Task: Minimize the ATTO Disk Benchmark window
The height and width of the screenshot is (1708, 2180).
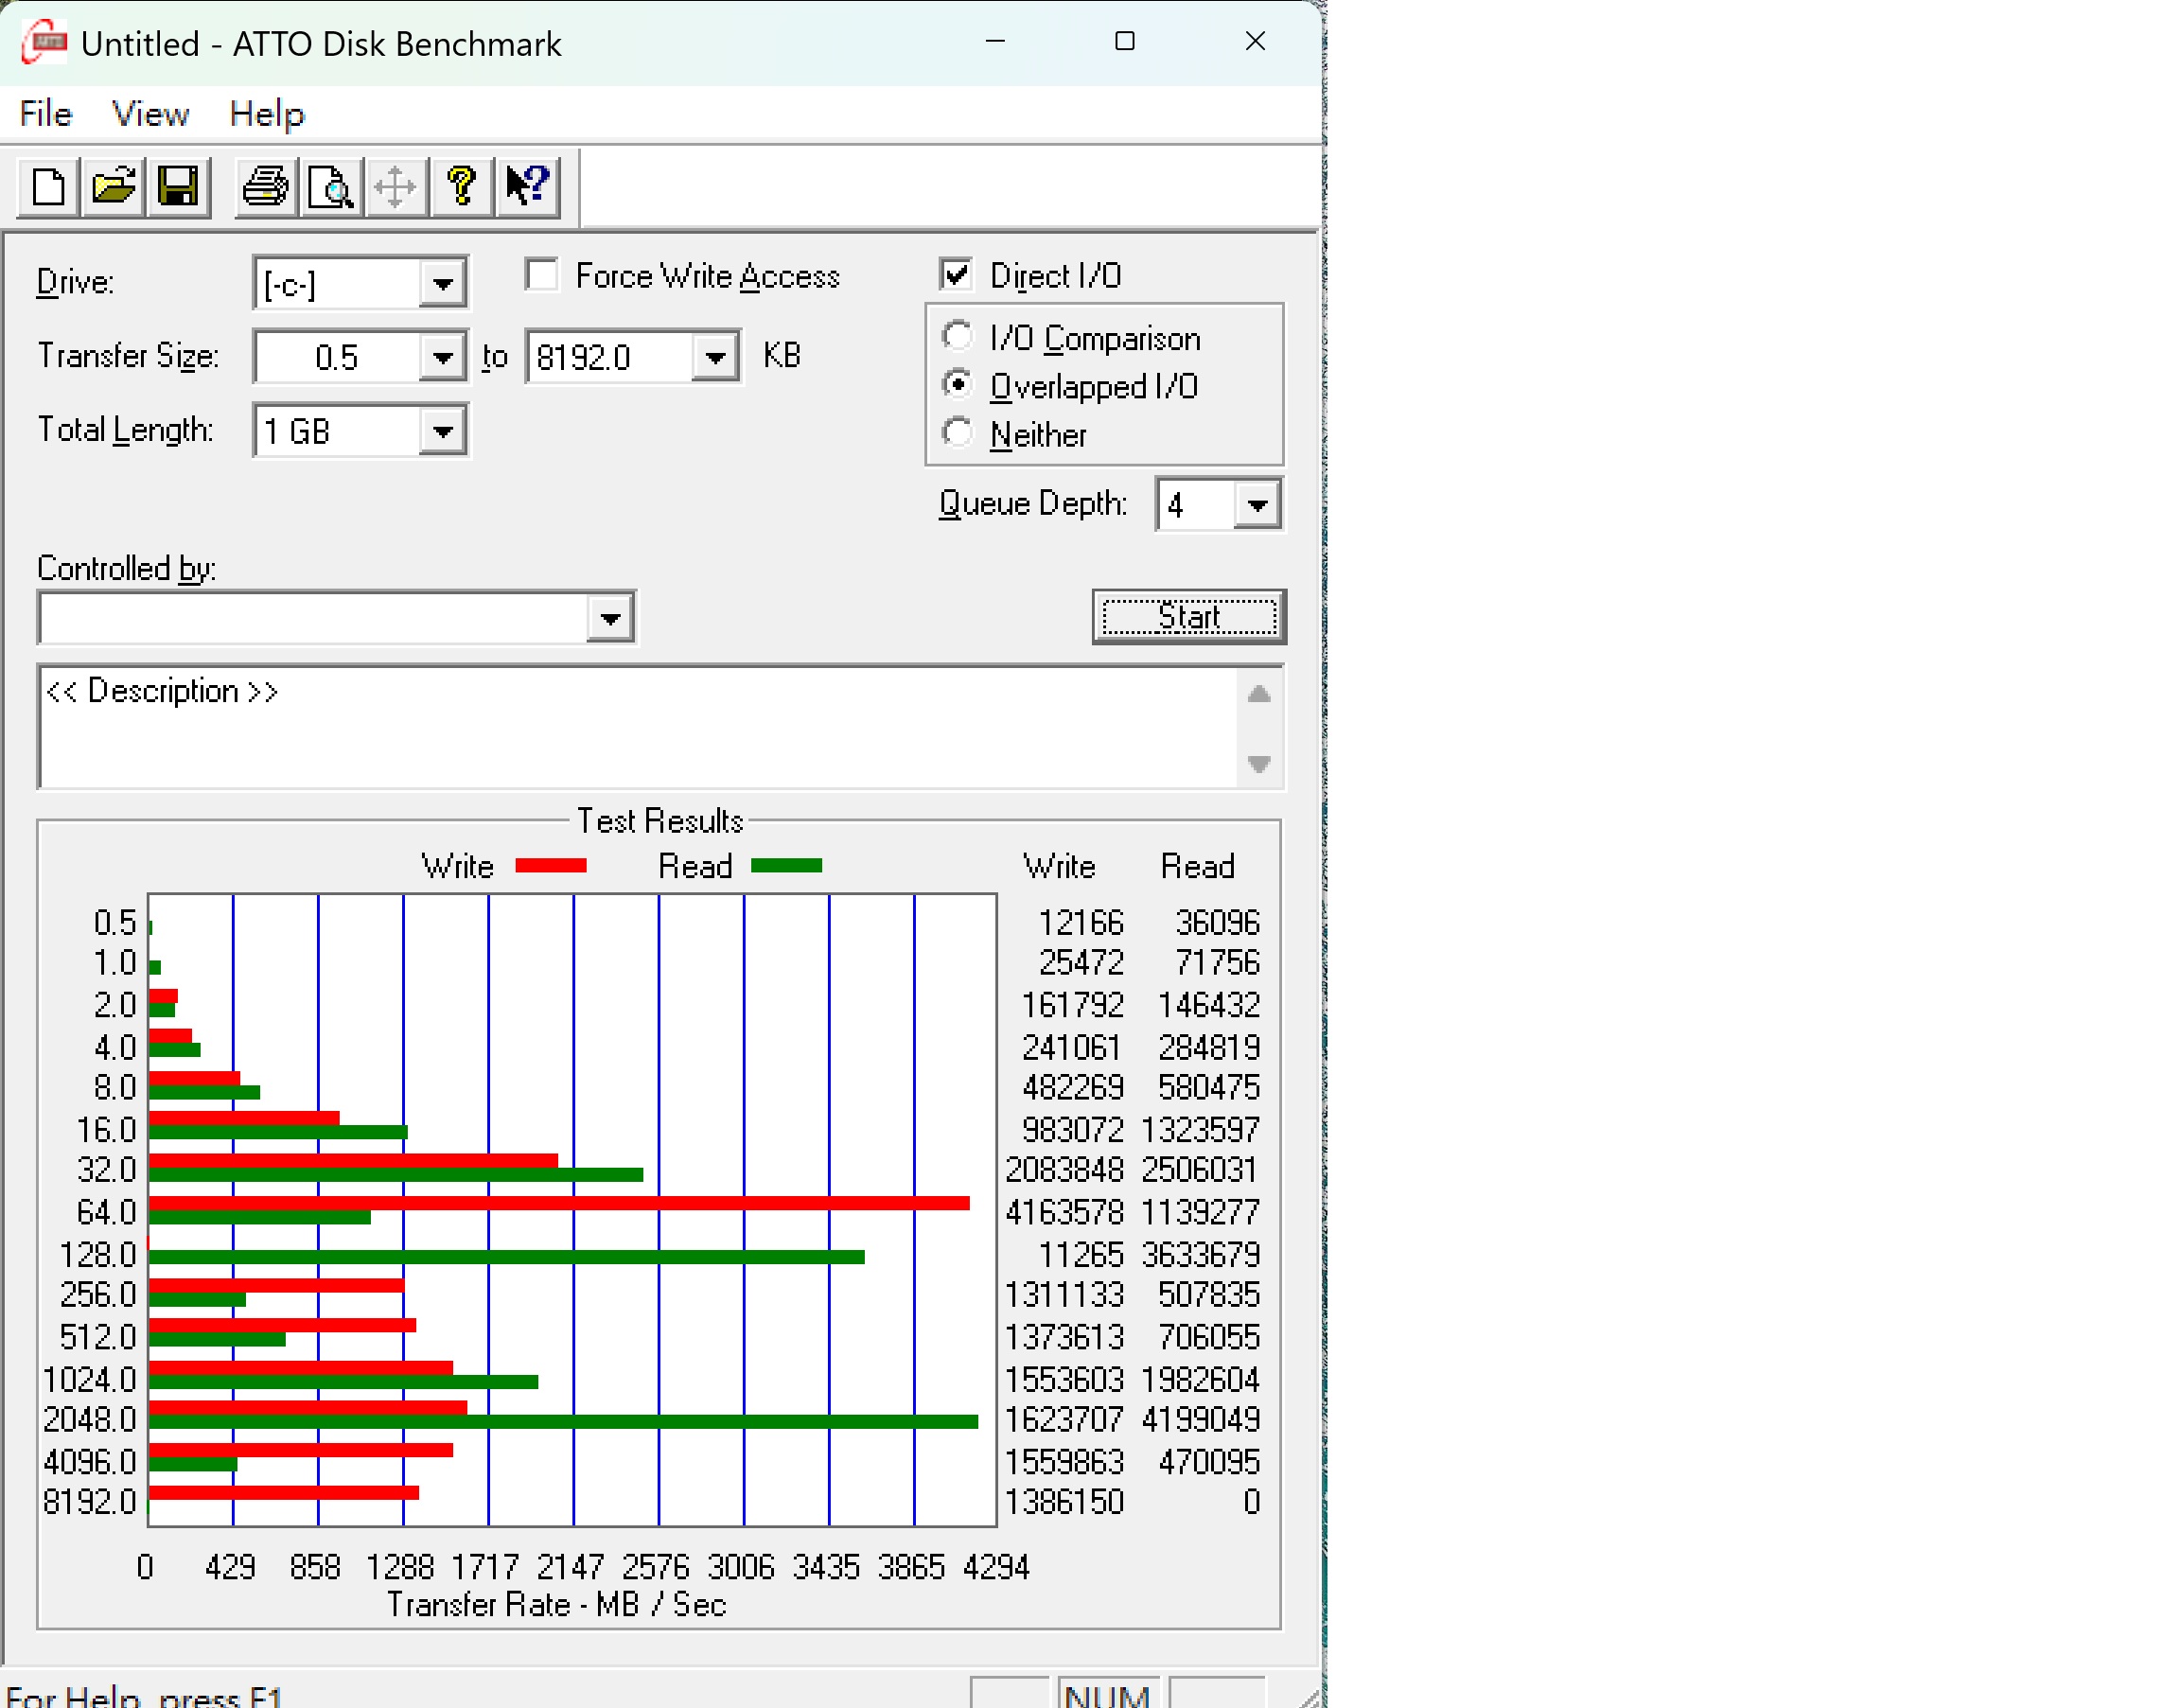Action: pos(995,41)
